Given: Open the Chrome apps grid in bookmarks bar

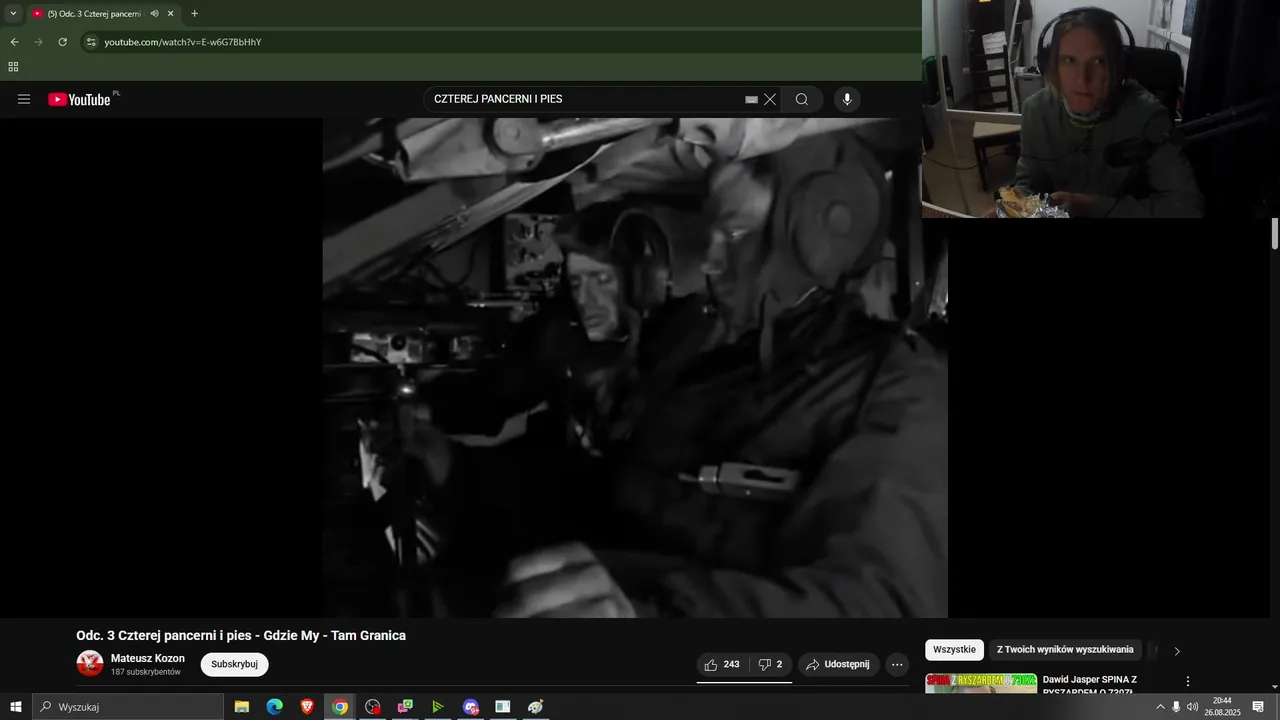Looking at the screenshot, I should click(13, 67).
